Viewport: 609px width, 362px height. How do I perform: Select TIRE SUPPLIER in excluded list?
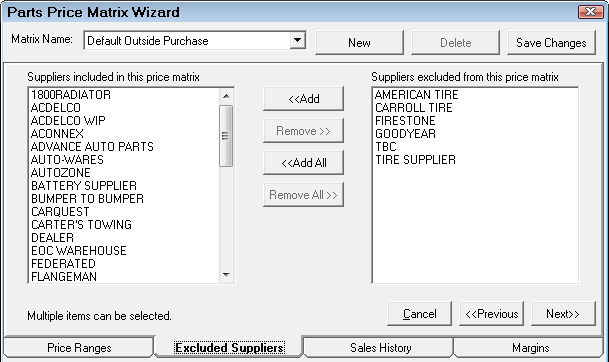coord(475,160)
